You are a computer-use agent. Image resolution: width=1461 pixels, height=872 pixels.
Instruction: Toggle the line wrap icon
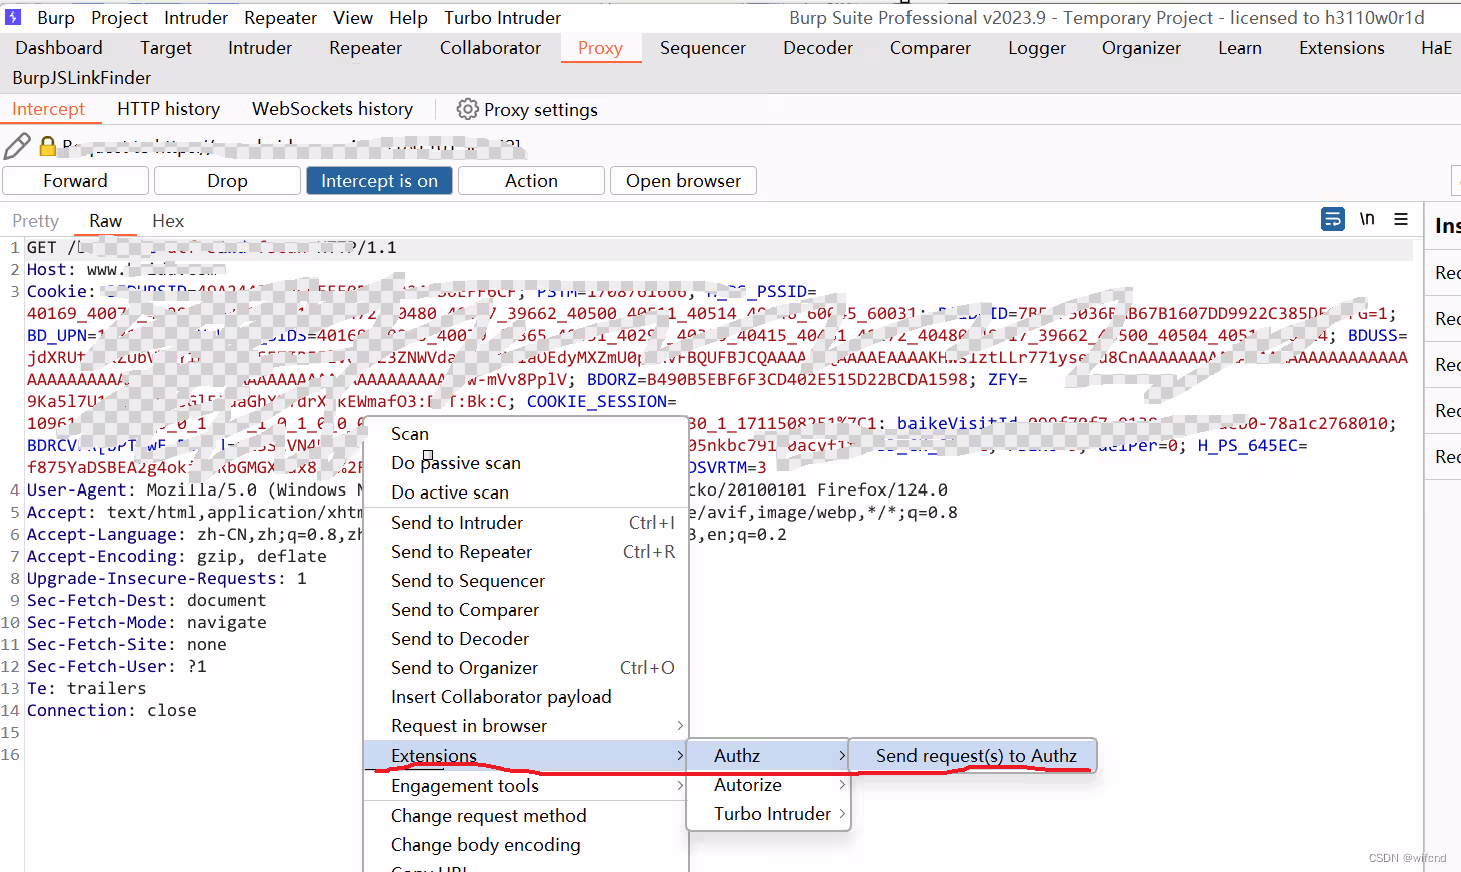tap(1332, 219)
